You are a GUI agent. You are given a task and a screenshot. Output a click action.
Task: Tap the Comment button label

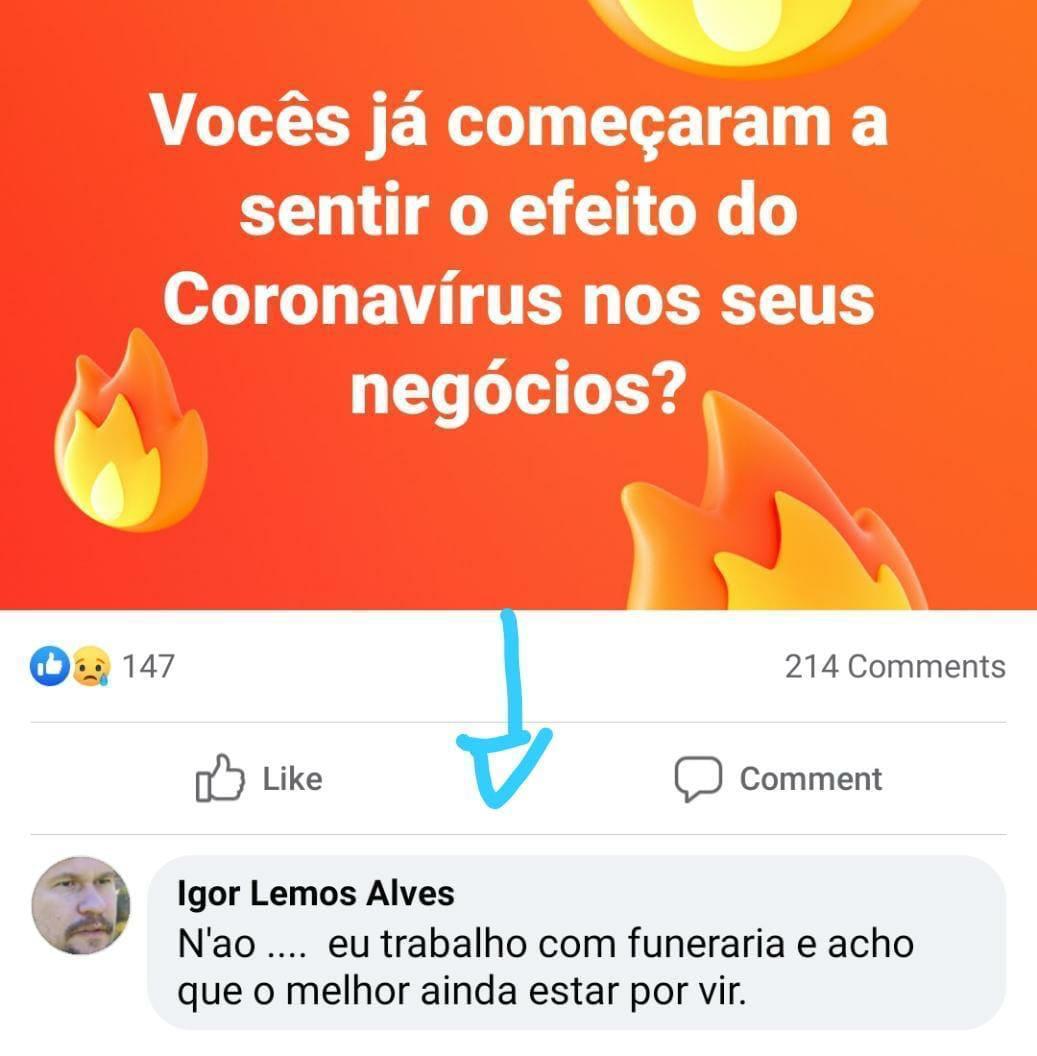pyautogui.click(x=811, y=779)
